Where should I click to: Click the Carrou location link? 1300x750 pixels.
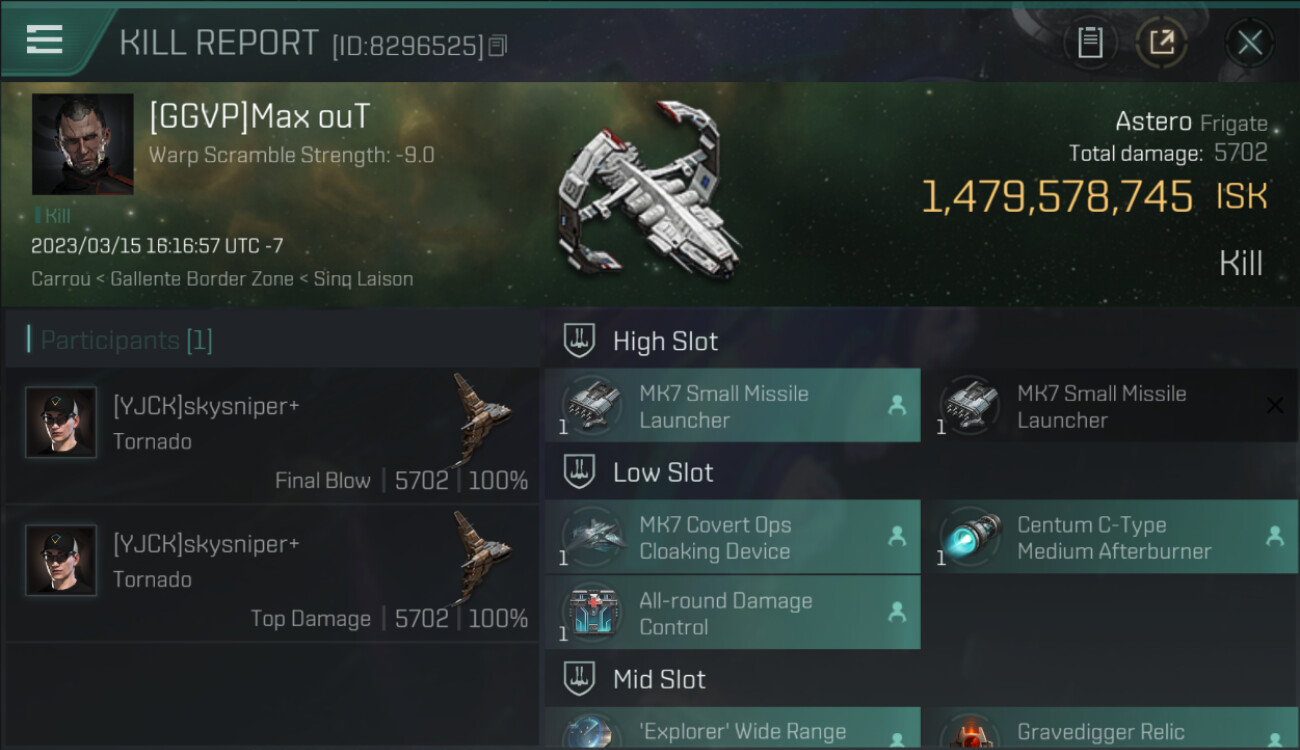tap(62, 279)
